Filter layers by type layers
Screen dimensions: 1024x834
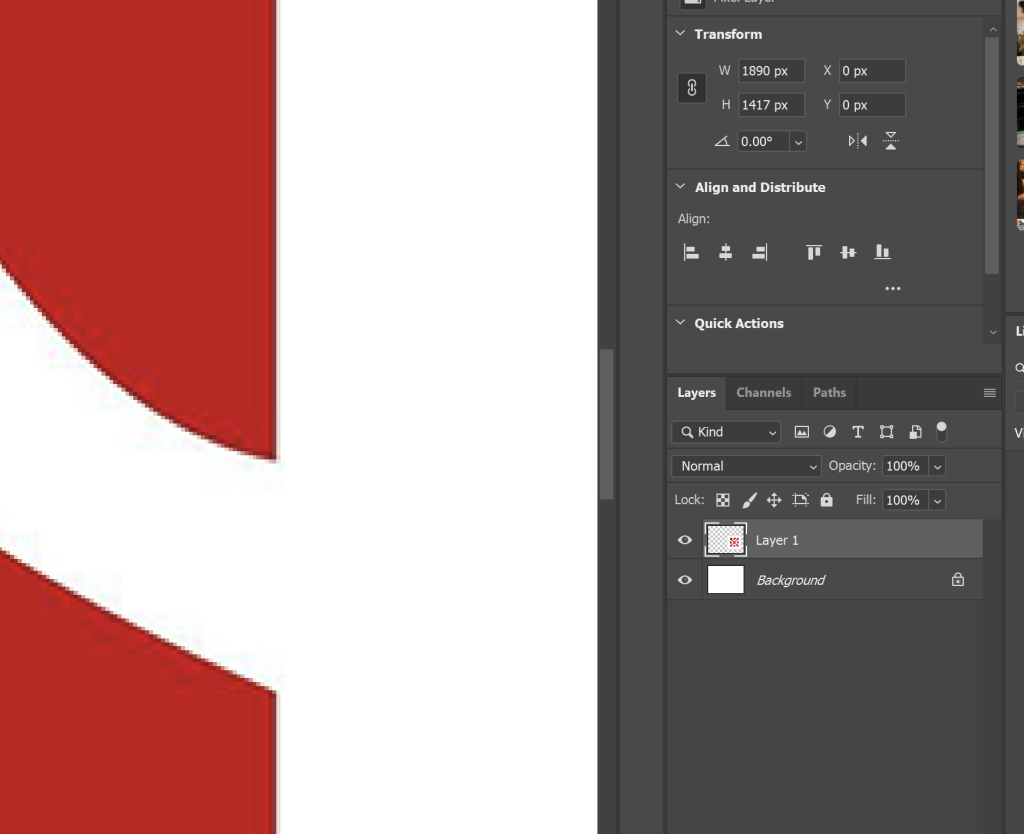[x=858, y=432]
